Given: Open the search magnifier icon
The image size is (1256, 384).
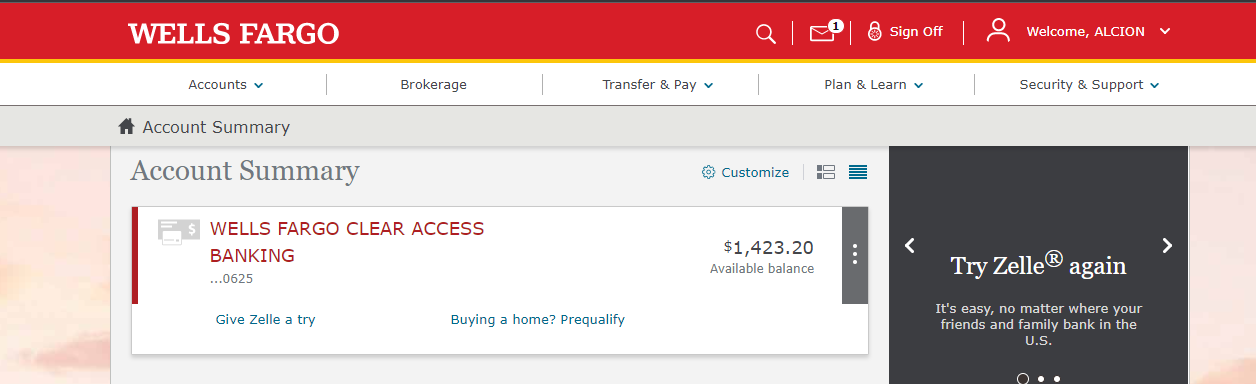Looking at the screenshot, I should coord(765,34).
